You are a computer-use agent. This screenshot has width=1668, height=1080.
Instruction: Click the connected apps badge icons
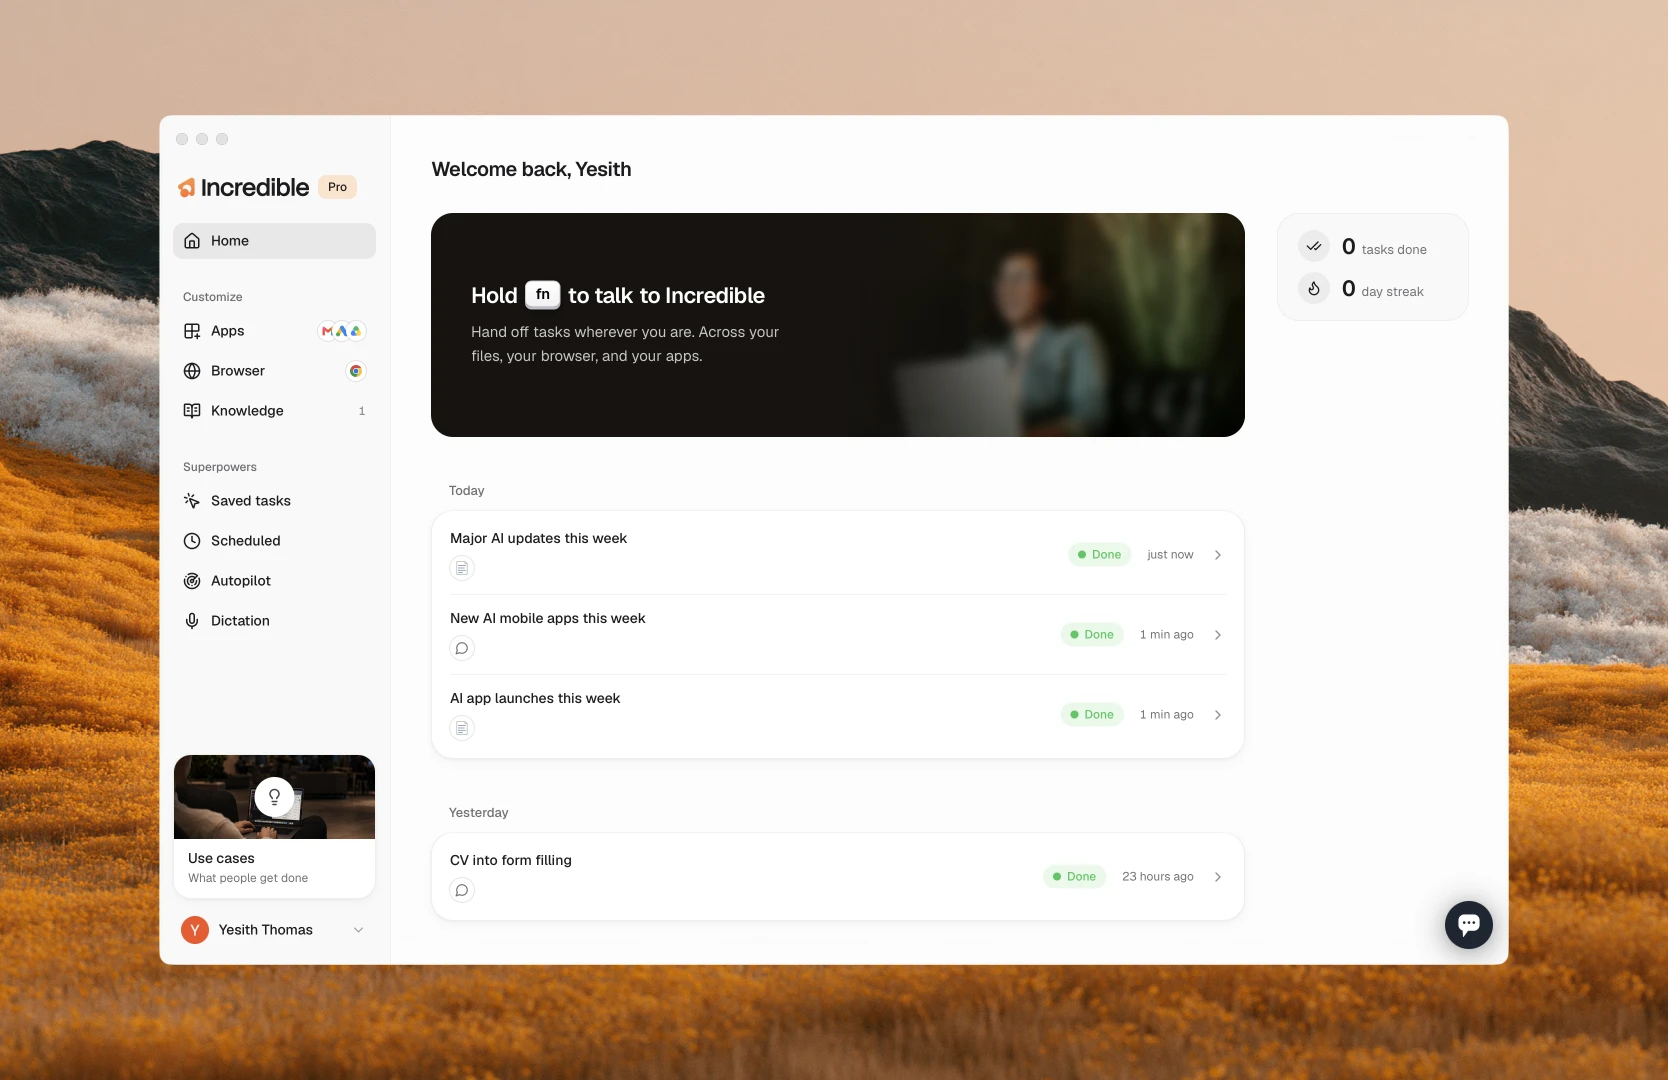pos(341,331)
